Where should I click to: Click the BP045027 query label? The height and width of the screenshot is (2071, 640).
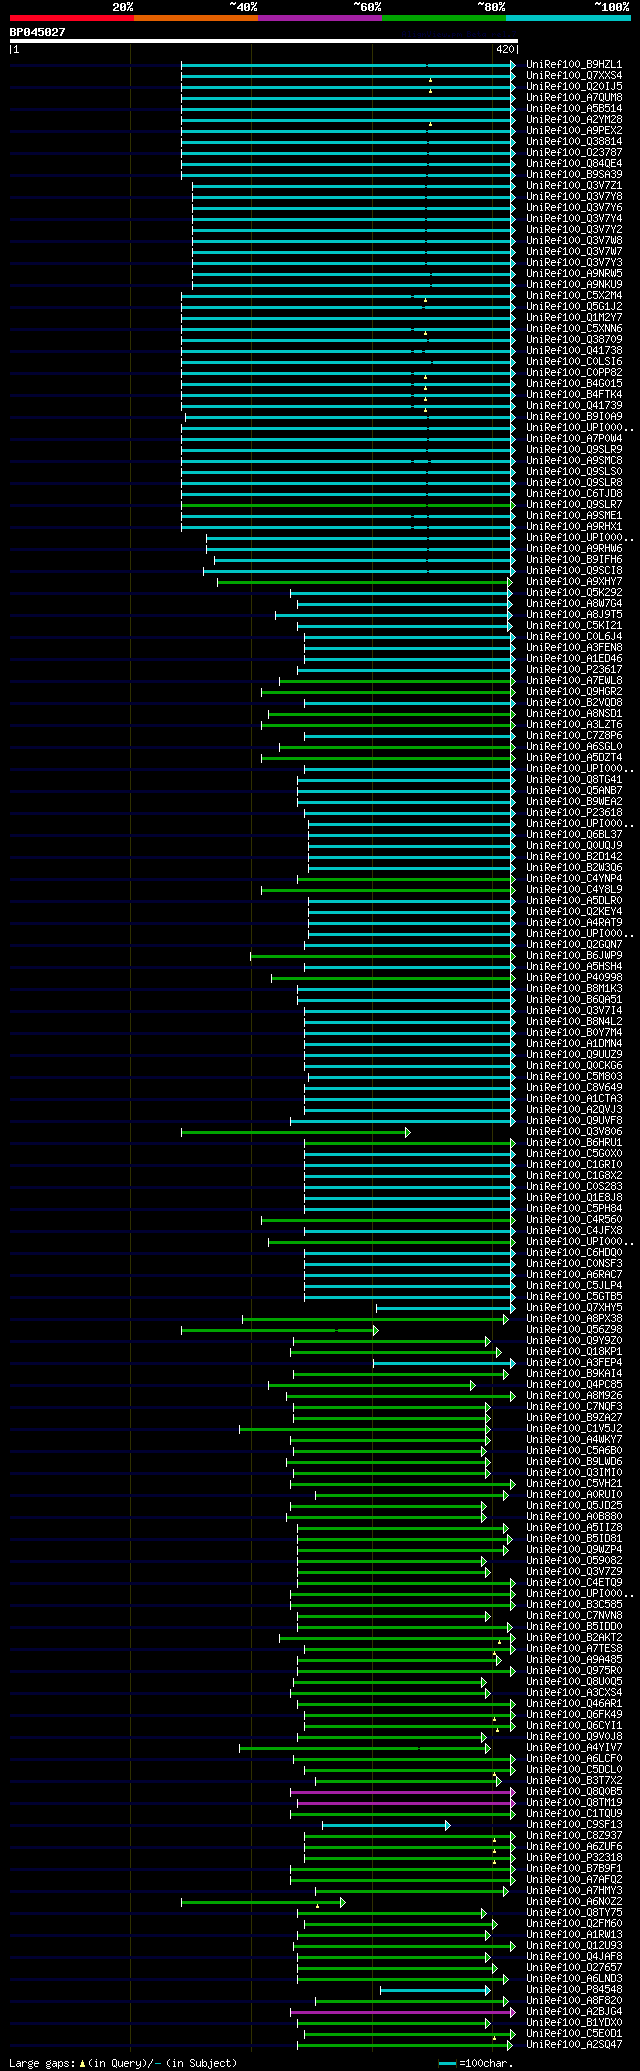[38, 32]
